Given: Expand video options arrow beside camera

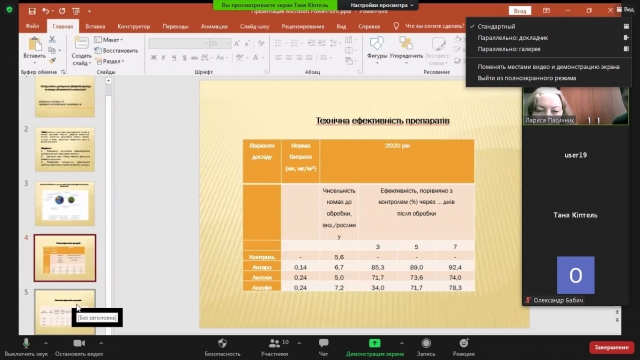Looking at the screenshot, I should [101, 343].
